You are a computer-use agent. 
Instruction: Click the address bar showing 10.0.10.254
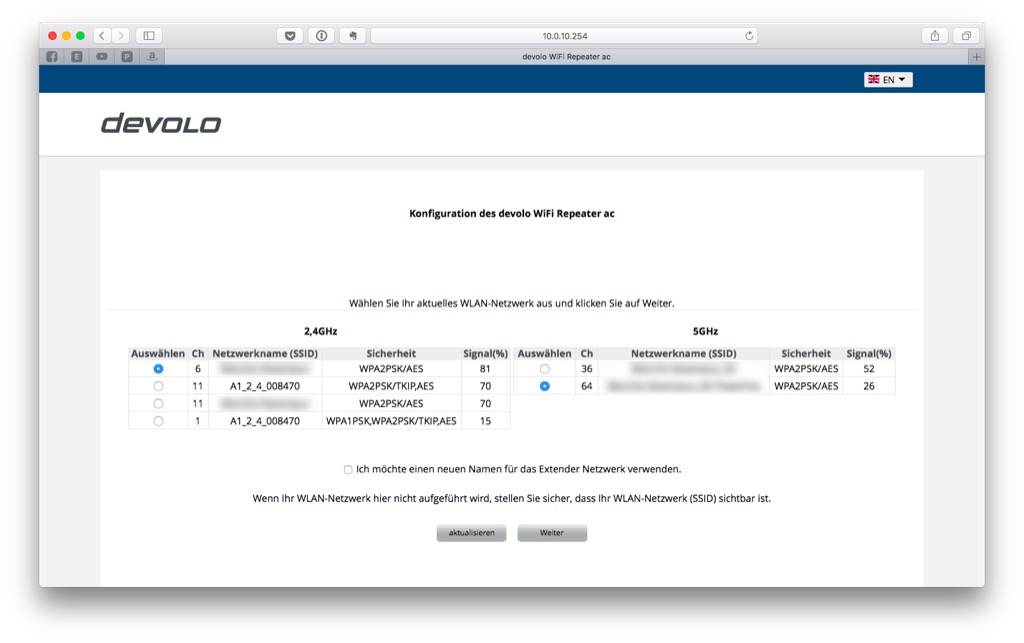pyautogui.click(x=564, y=36)
